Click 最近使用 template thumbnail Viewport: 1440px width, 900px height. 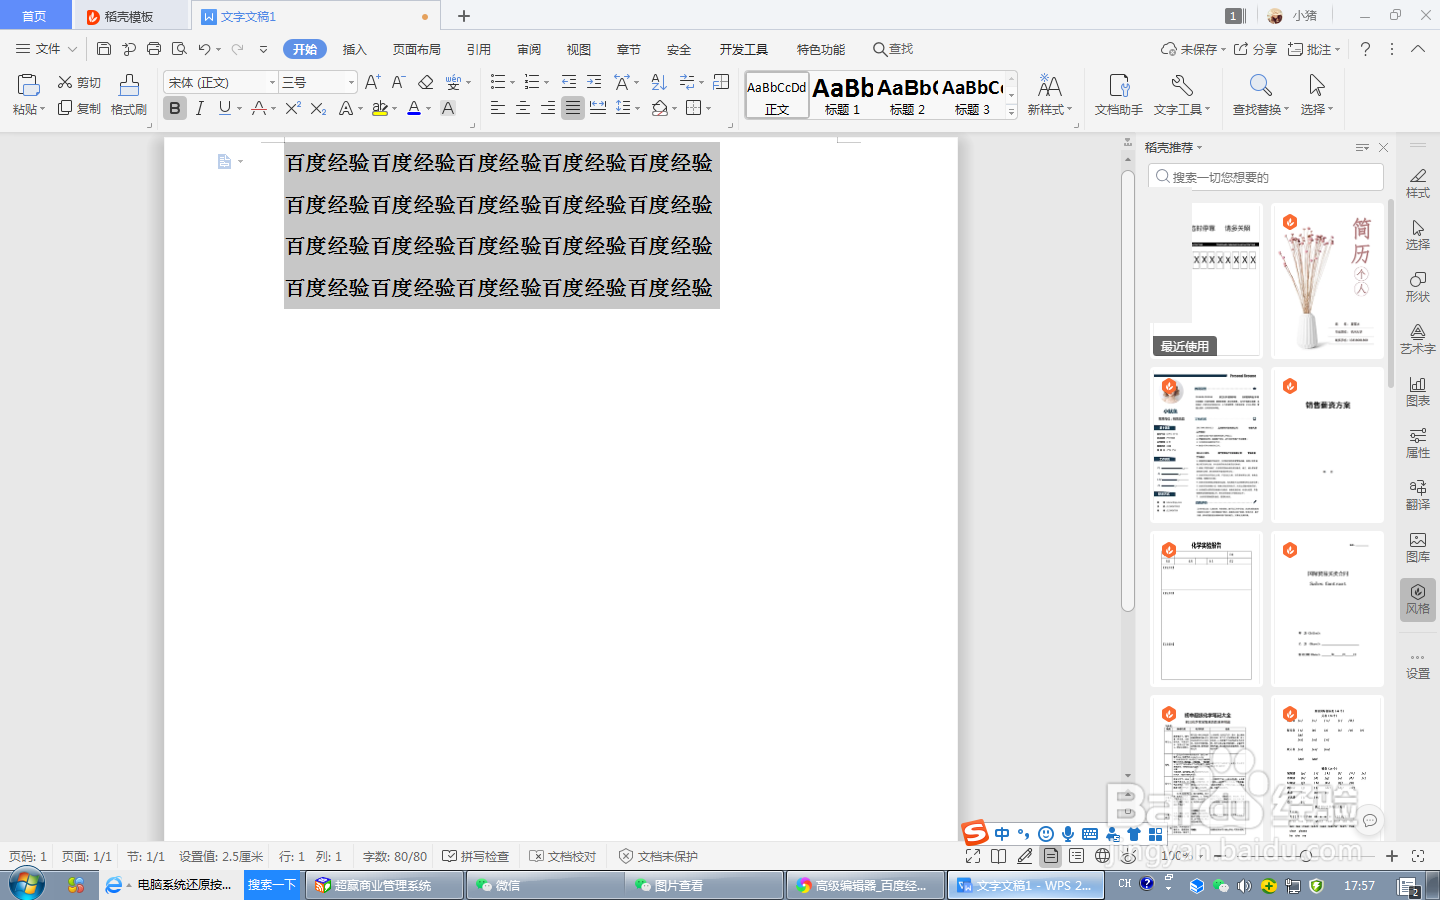point(1206,280)
